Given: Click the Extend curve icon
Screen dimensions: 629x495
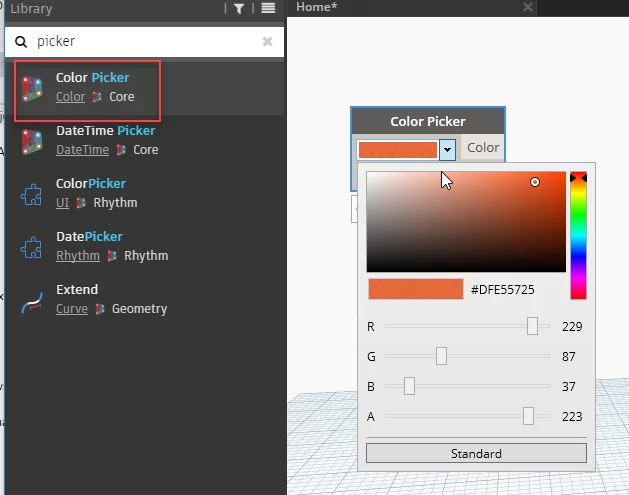Looking at the screenshot, I should (32, 300).
